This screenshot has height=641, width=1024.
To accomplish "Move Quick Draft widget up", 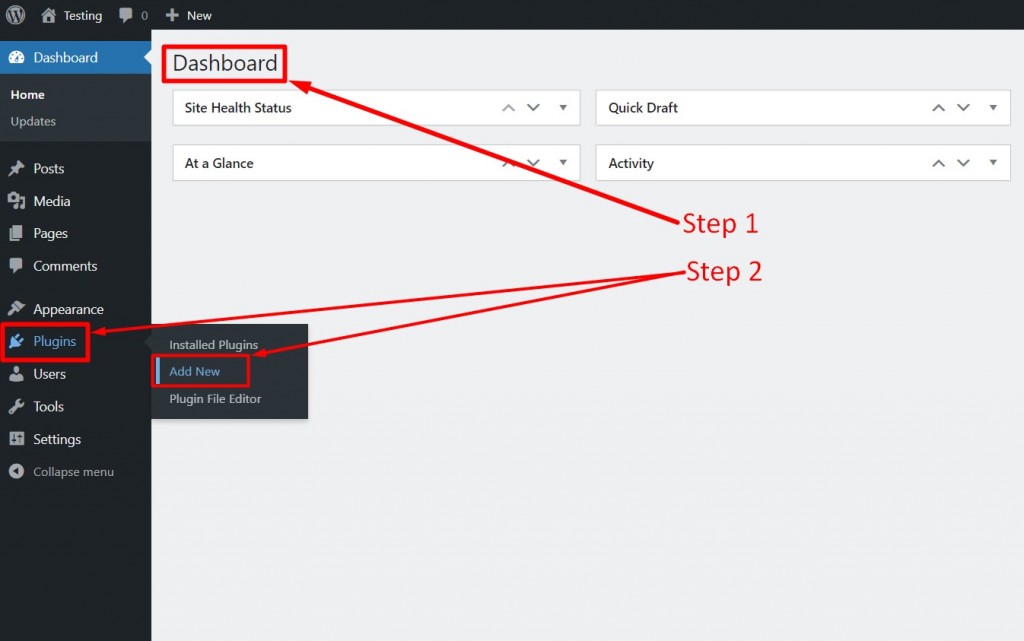I will point(938,108).
